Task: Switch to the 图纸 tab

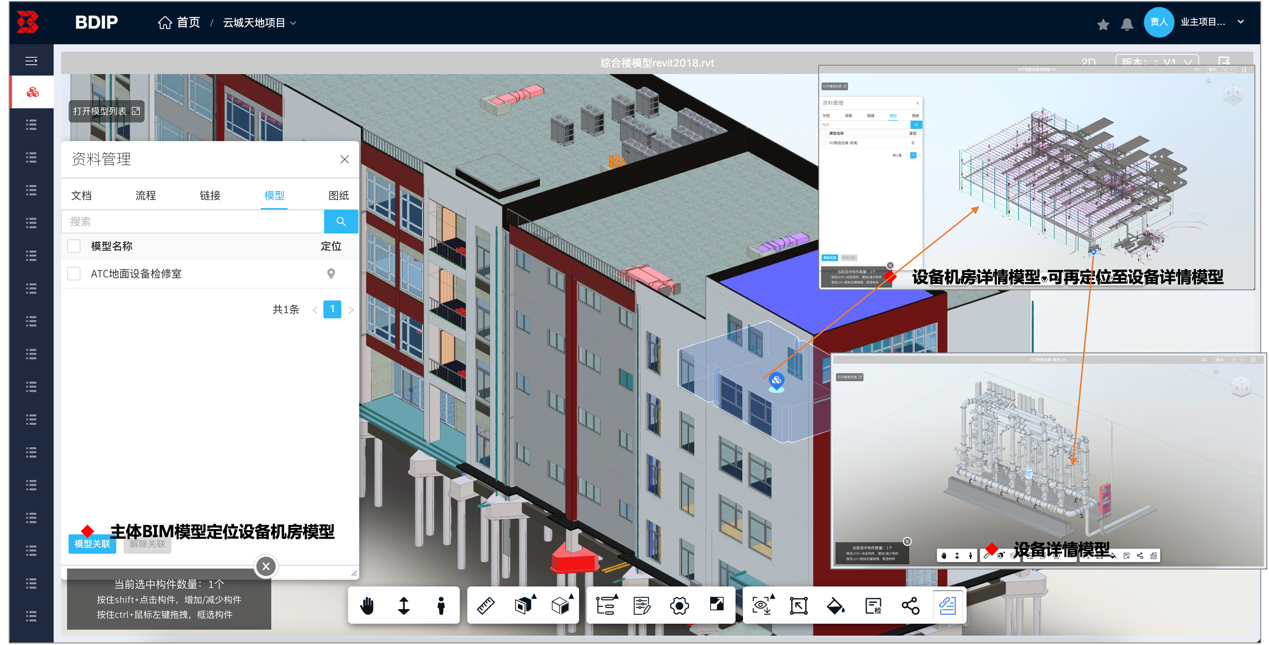Action: point(339,196)
